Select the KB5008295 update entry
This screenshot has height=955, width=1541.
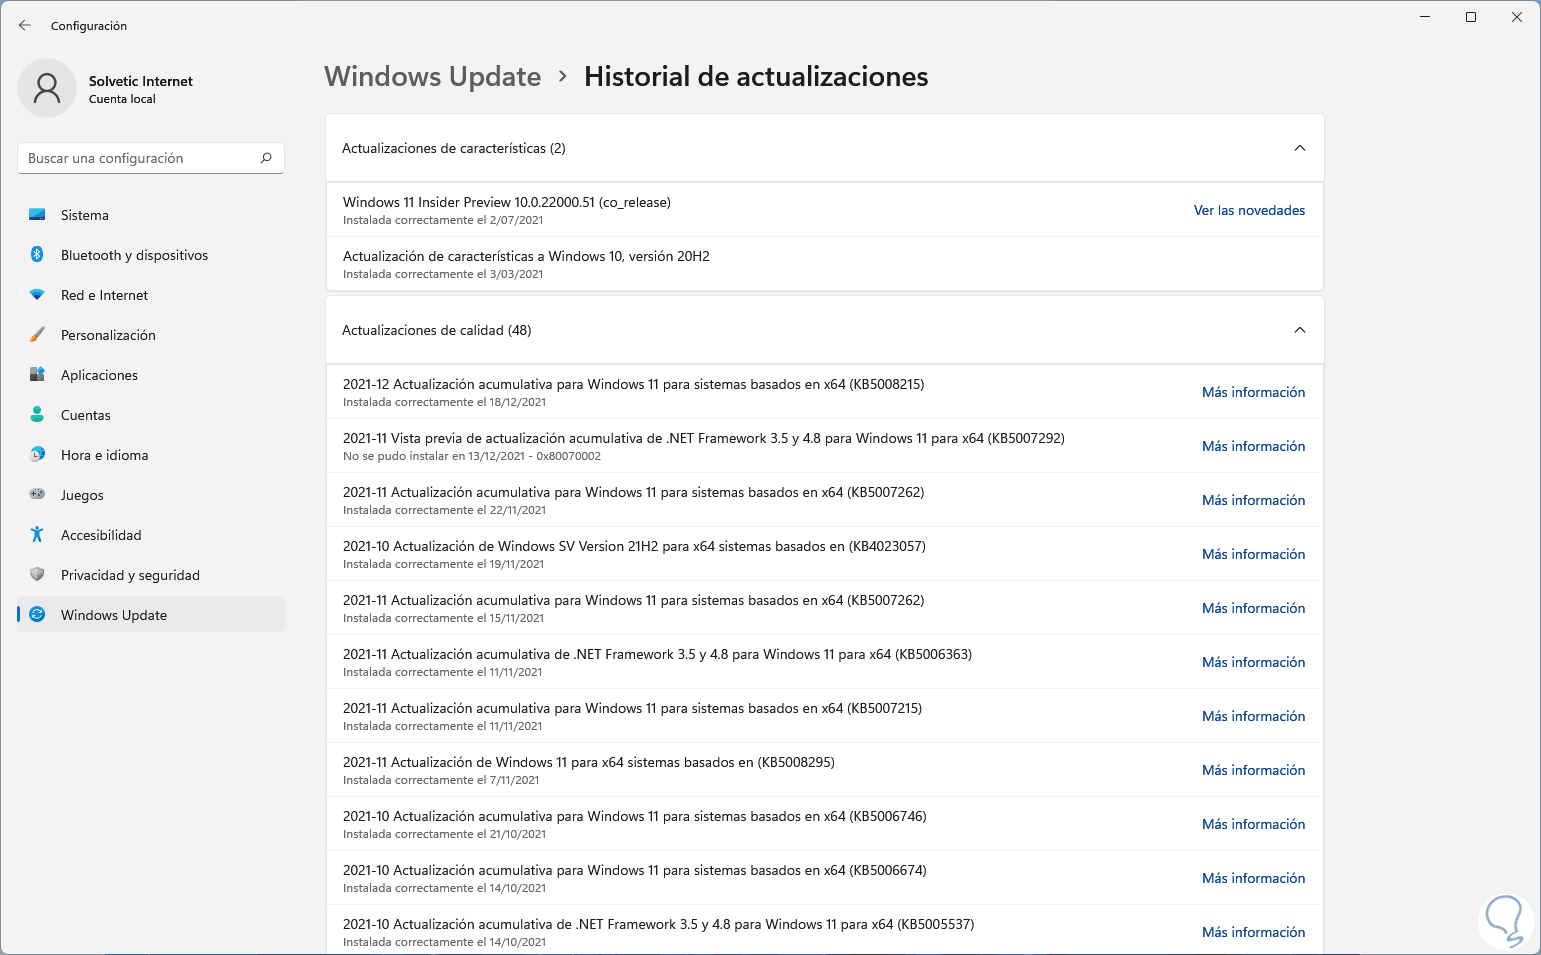pos(825,770)
